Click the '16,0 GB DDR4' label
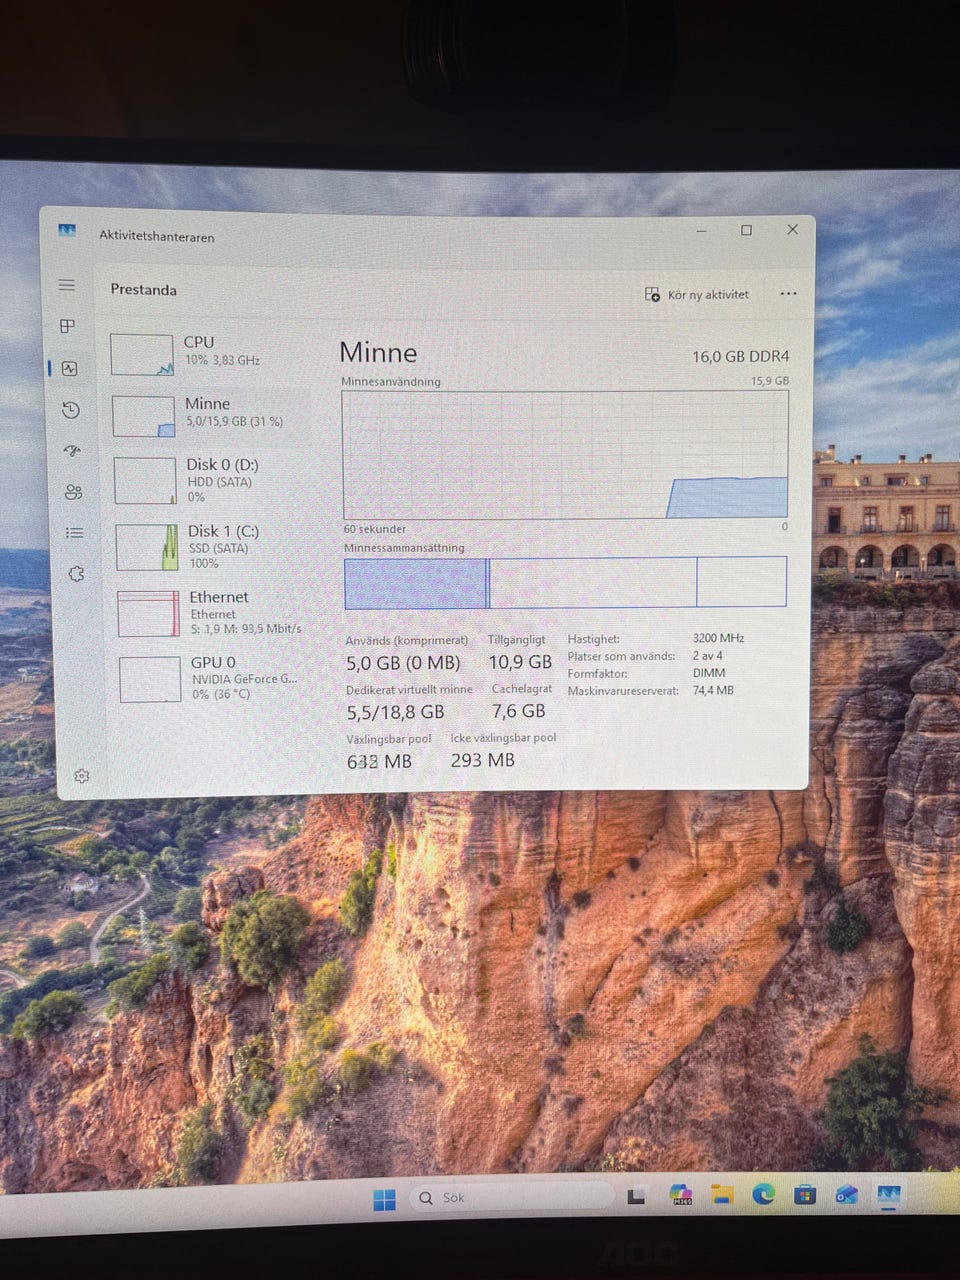 [741, 356]
